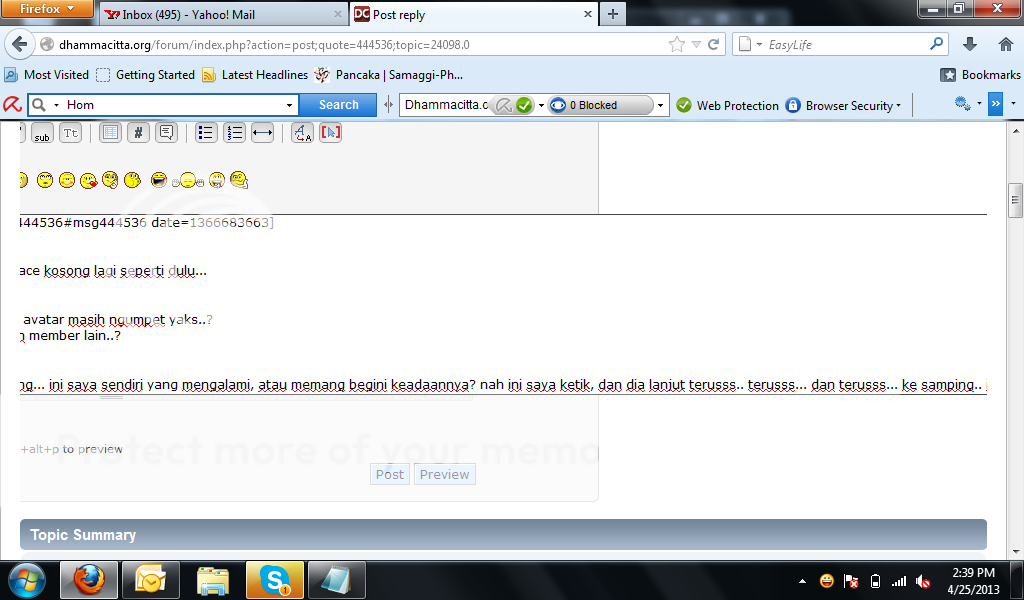The height and width of the screenshot is (600, 1024).
Task: Bookmark this page with the star icon
Action: click(x=677, y=44)
